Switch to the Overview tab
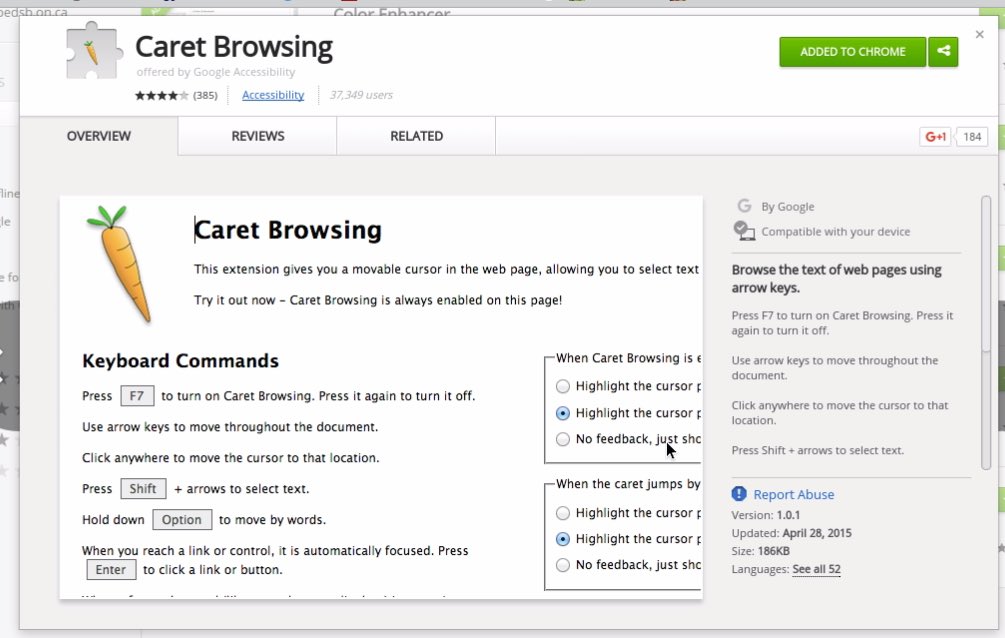This screenshot has height=638, width=1005. point(99,136)
